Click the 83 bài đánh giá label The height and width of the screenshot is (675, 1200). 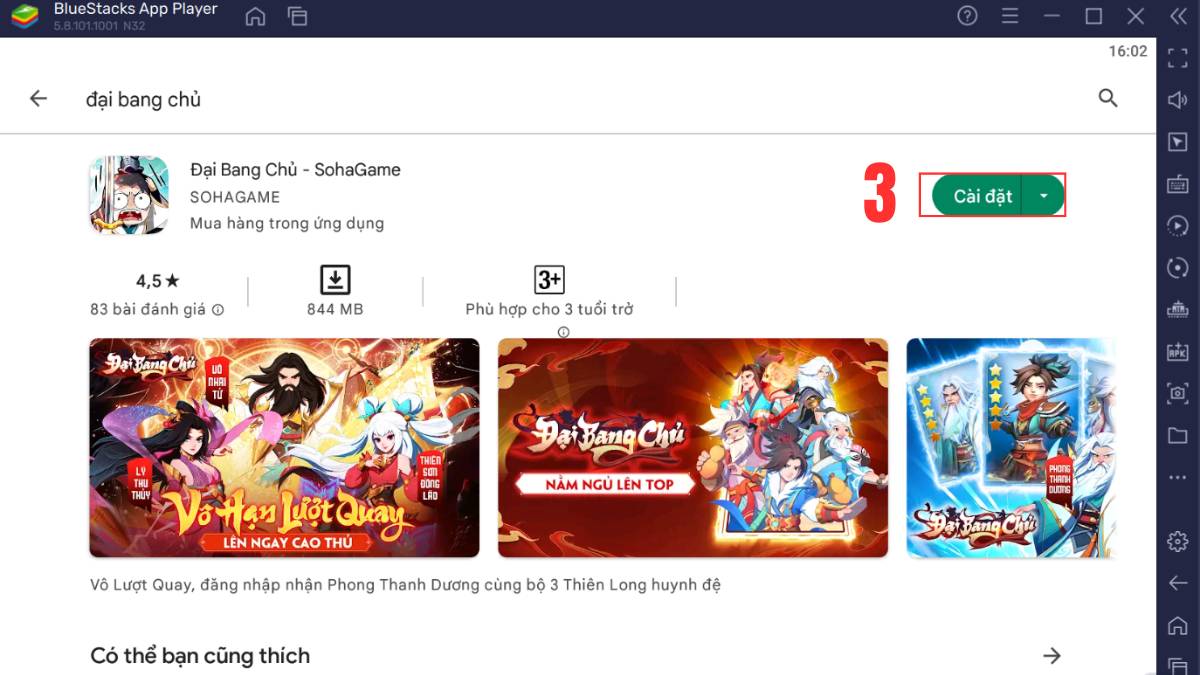(x=148, y=309)
